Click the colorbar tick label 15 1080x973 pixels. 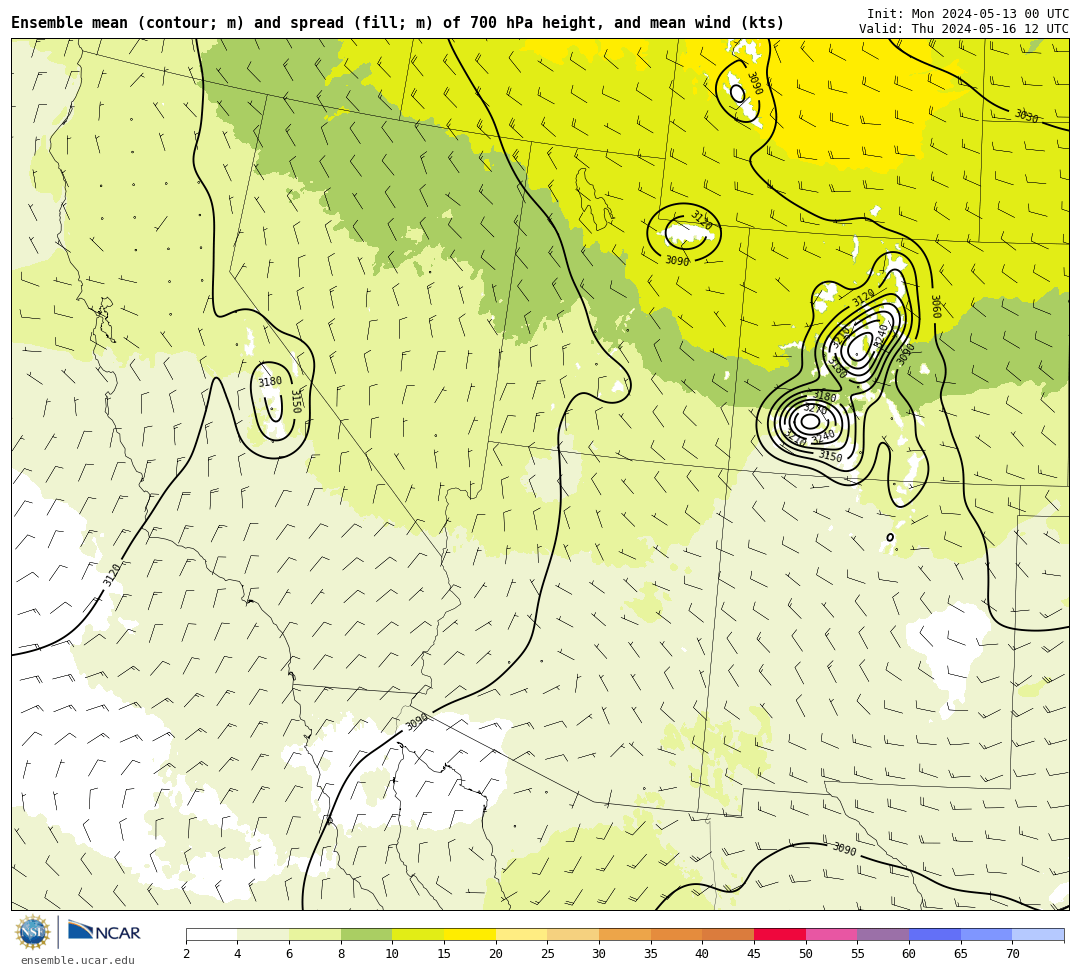point(444,954)
